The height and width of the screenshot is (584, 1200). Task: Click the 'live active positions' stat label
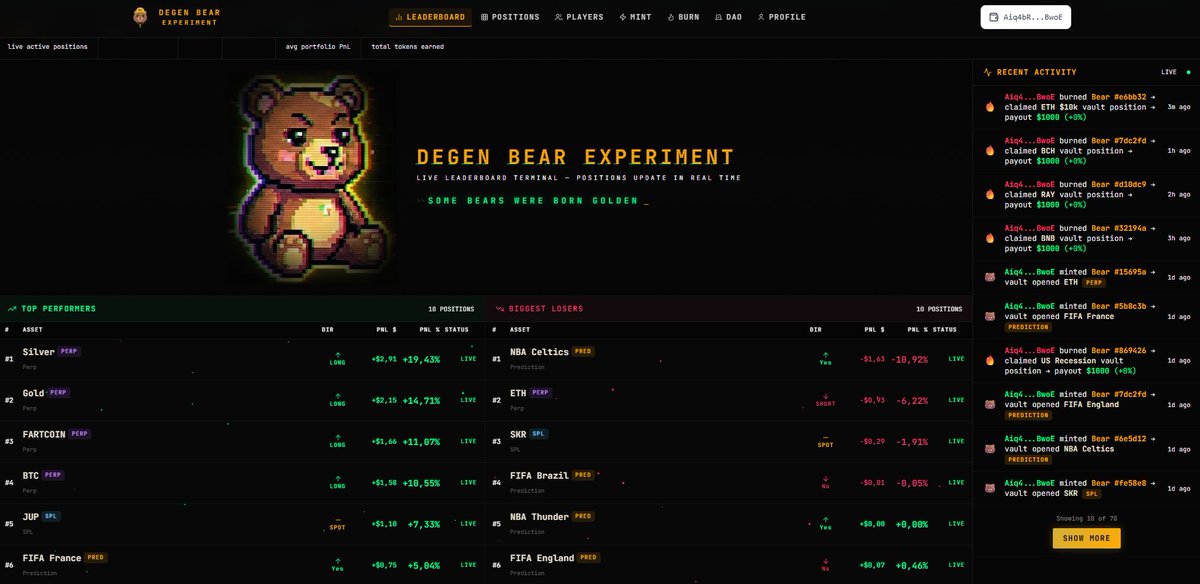(x=47, y=47)
